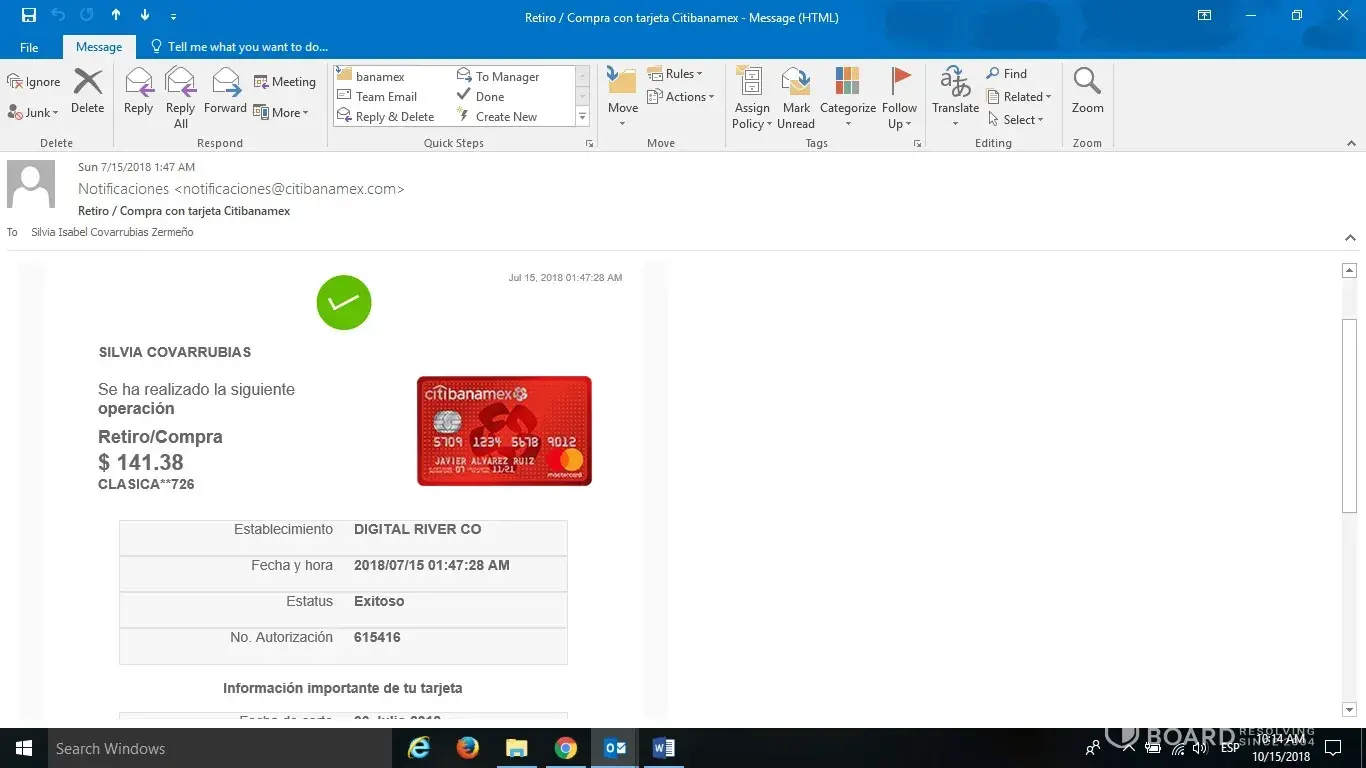
Task: Open File Explorer from the taskbar
Action: [516, 748]
